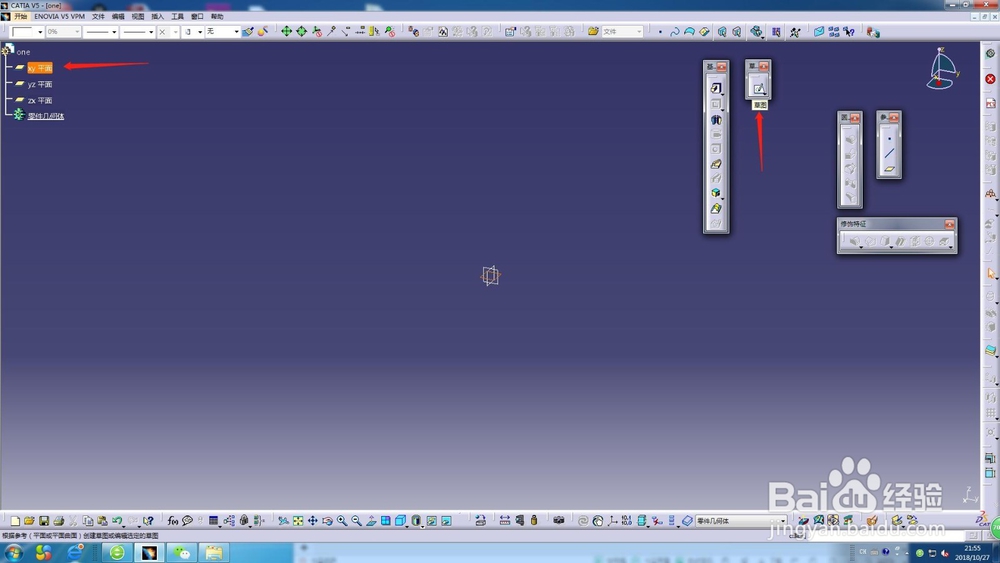1000x563 pixels.
Task: Open the 开始 (Start) menu
Action: pos(20,17)
